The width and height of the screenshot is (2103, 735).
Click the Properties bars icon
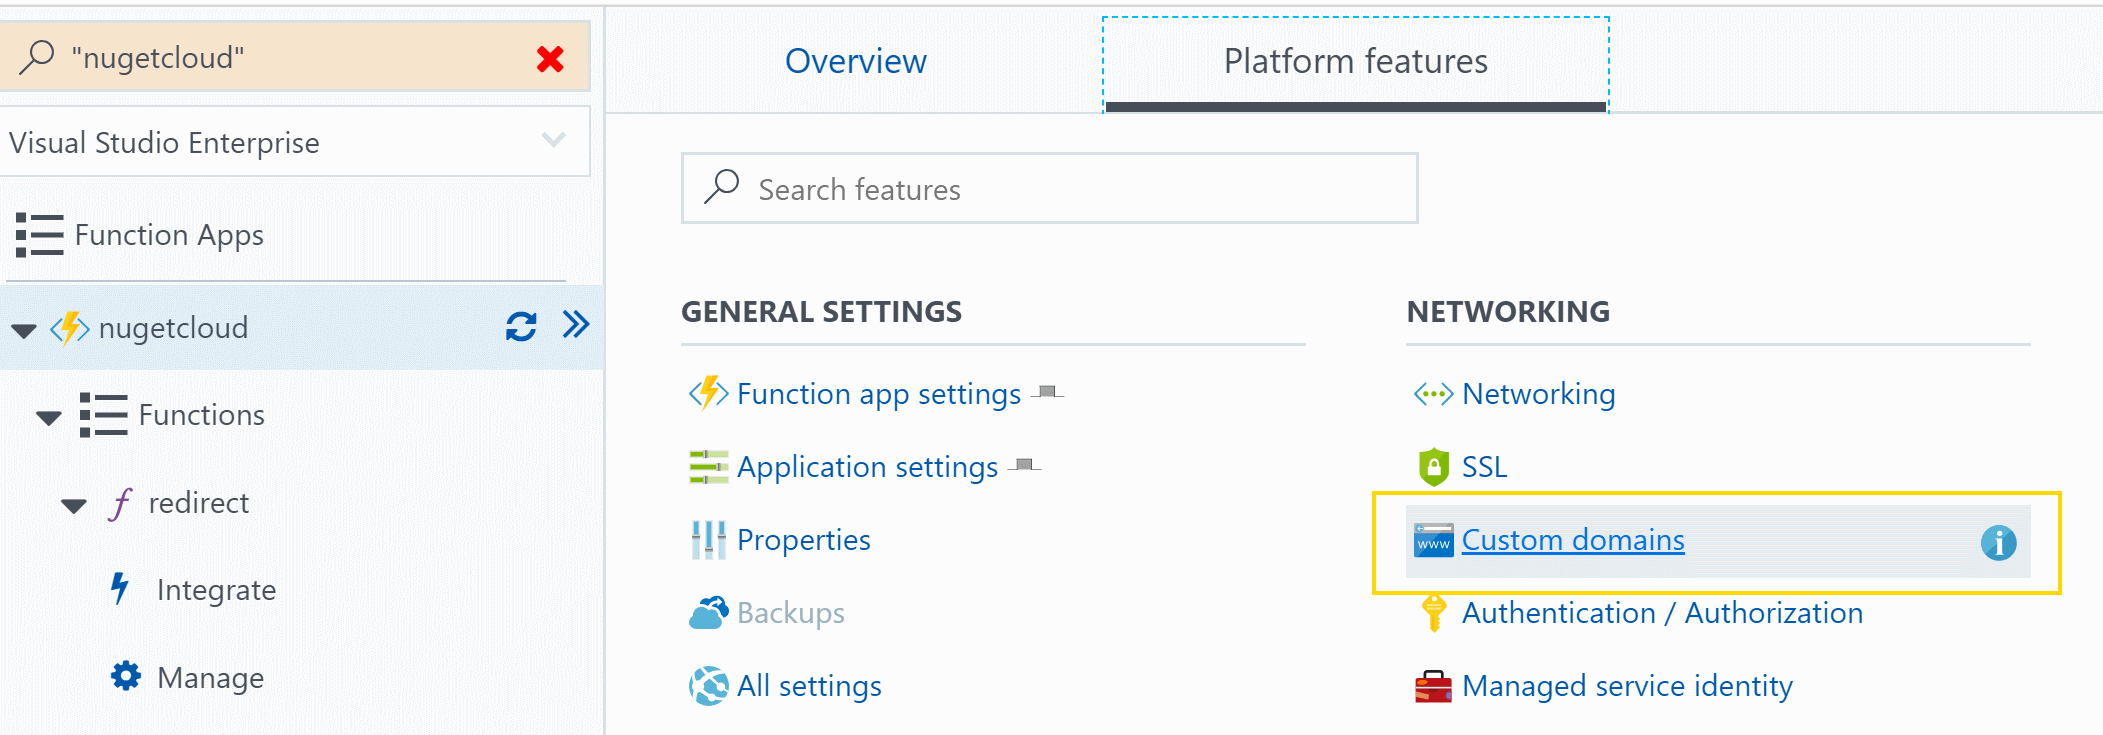pyautogui.click(x=708, y=540)
